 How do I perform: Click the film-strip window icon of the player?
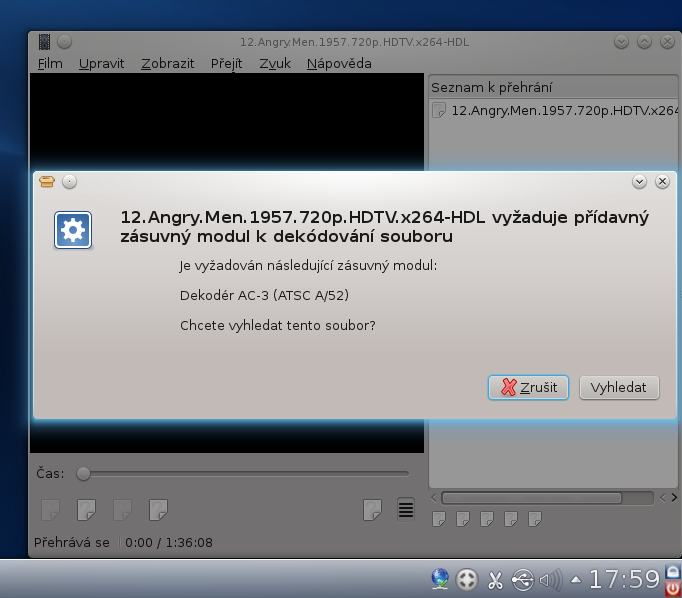(44, 42)
